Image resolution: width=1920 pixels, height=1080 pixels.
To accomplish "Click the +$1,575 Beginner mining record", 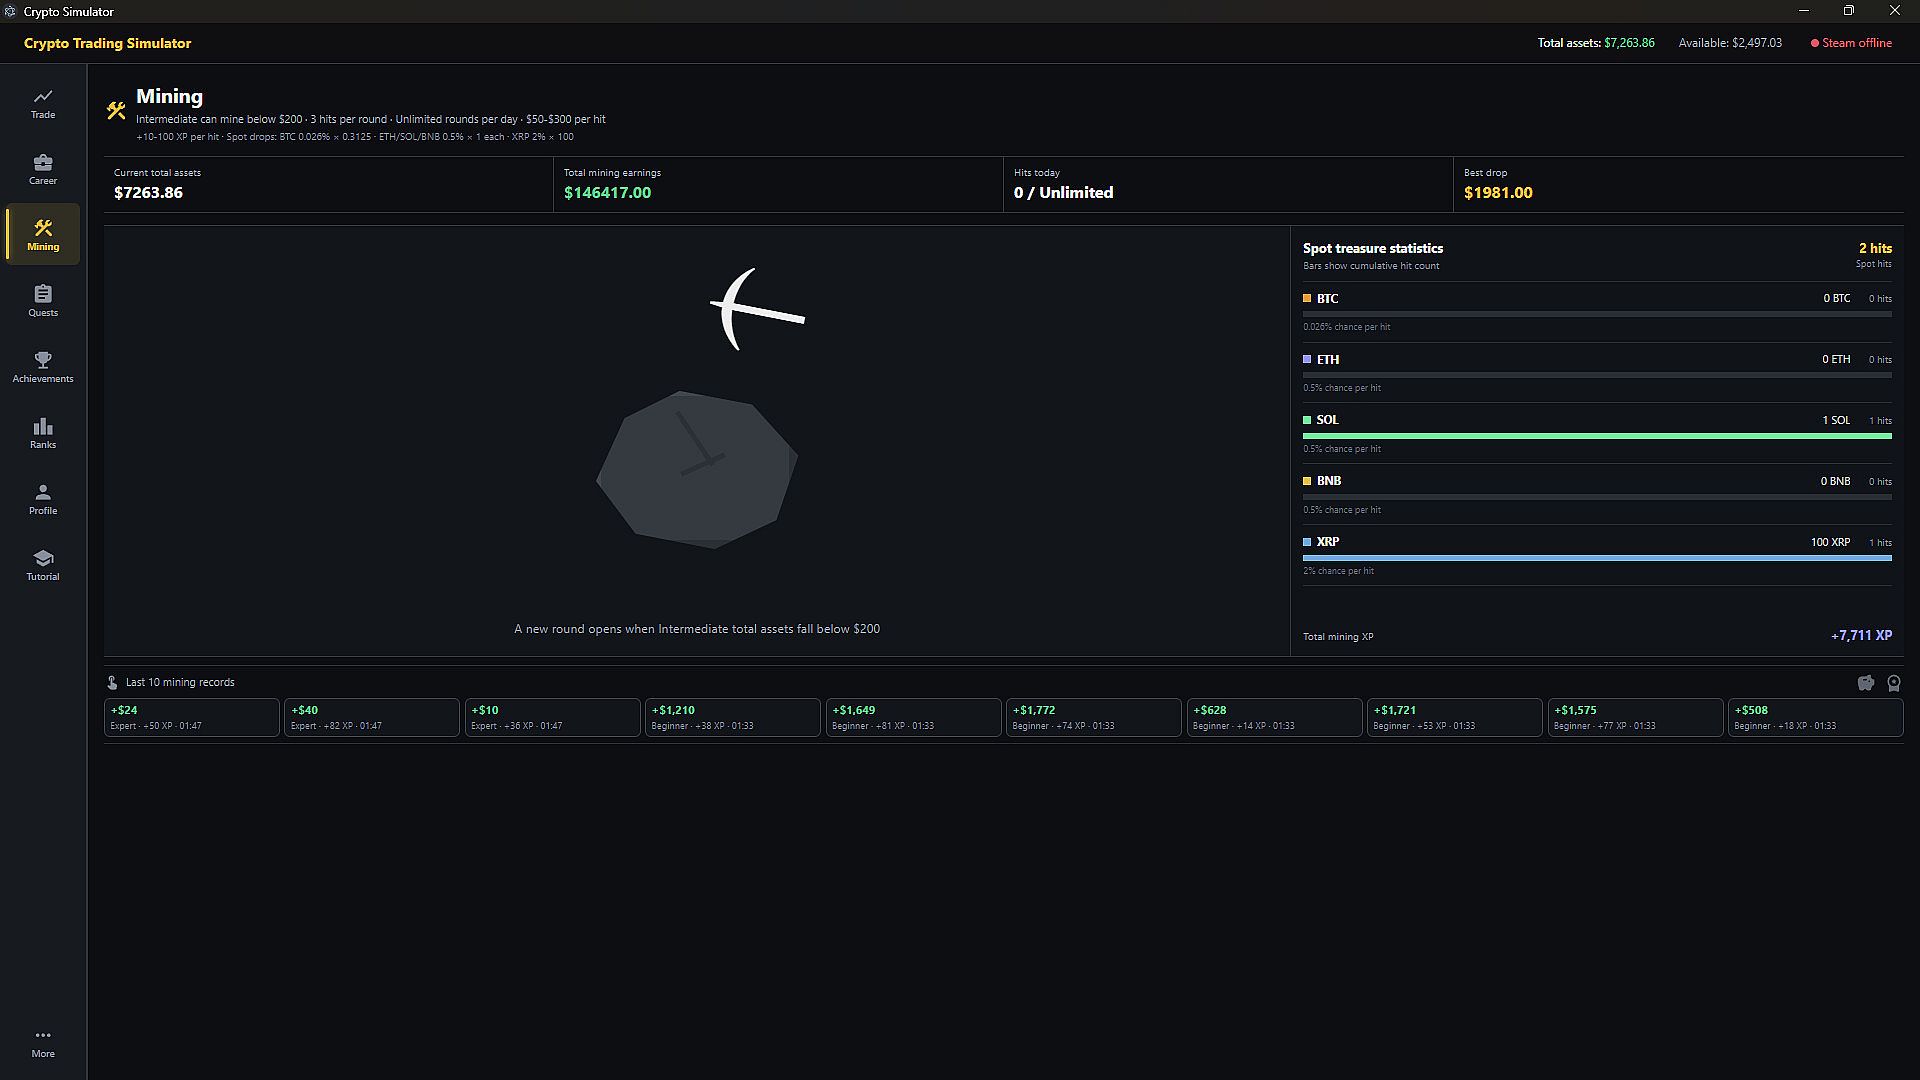I will (1636, 717).
